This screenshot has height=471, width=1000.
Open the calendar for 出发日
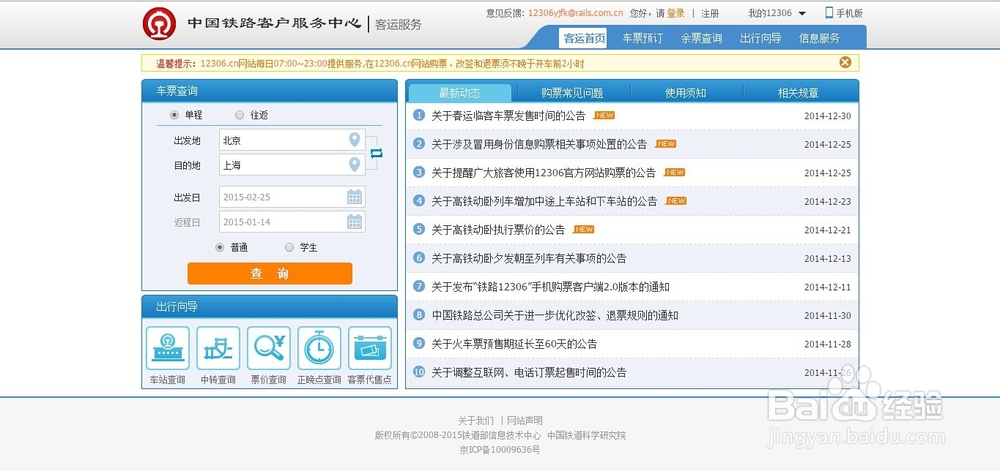[x=355, y=197]
